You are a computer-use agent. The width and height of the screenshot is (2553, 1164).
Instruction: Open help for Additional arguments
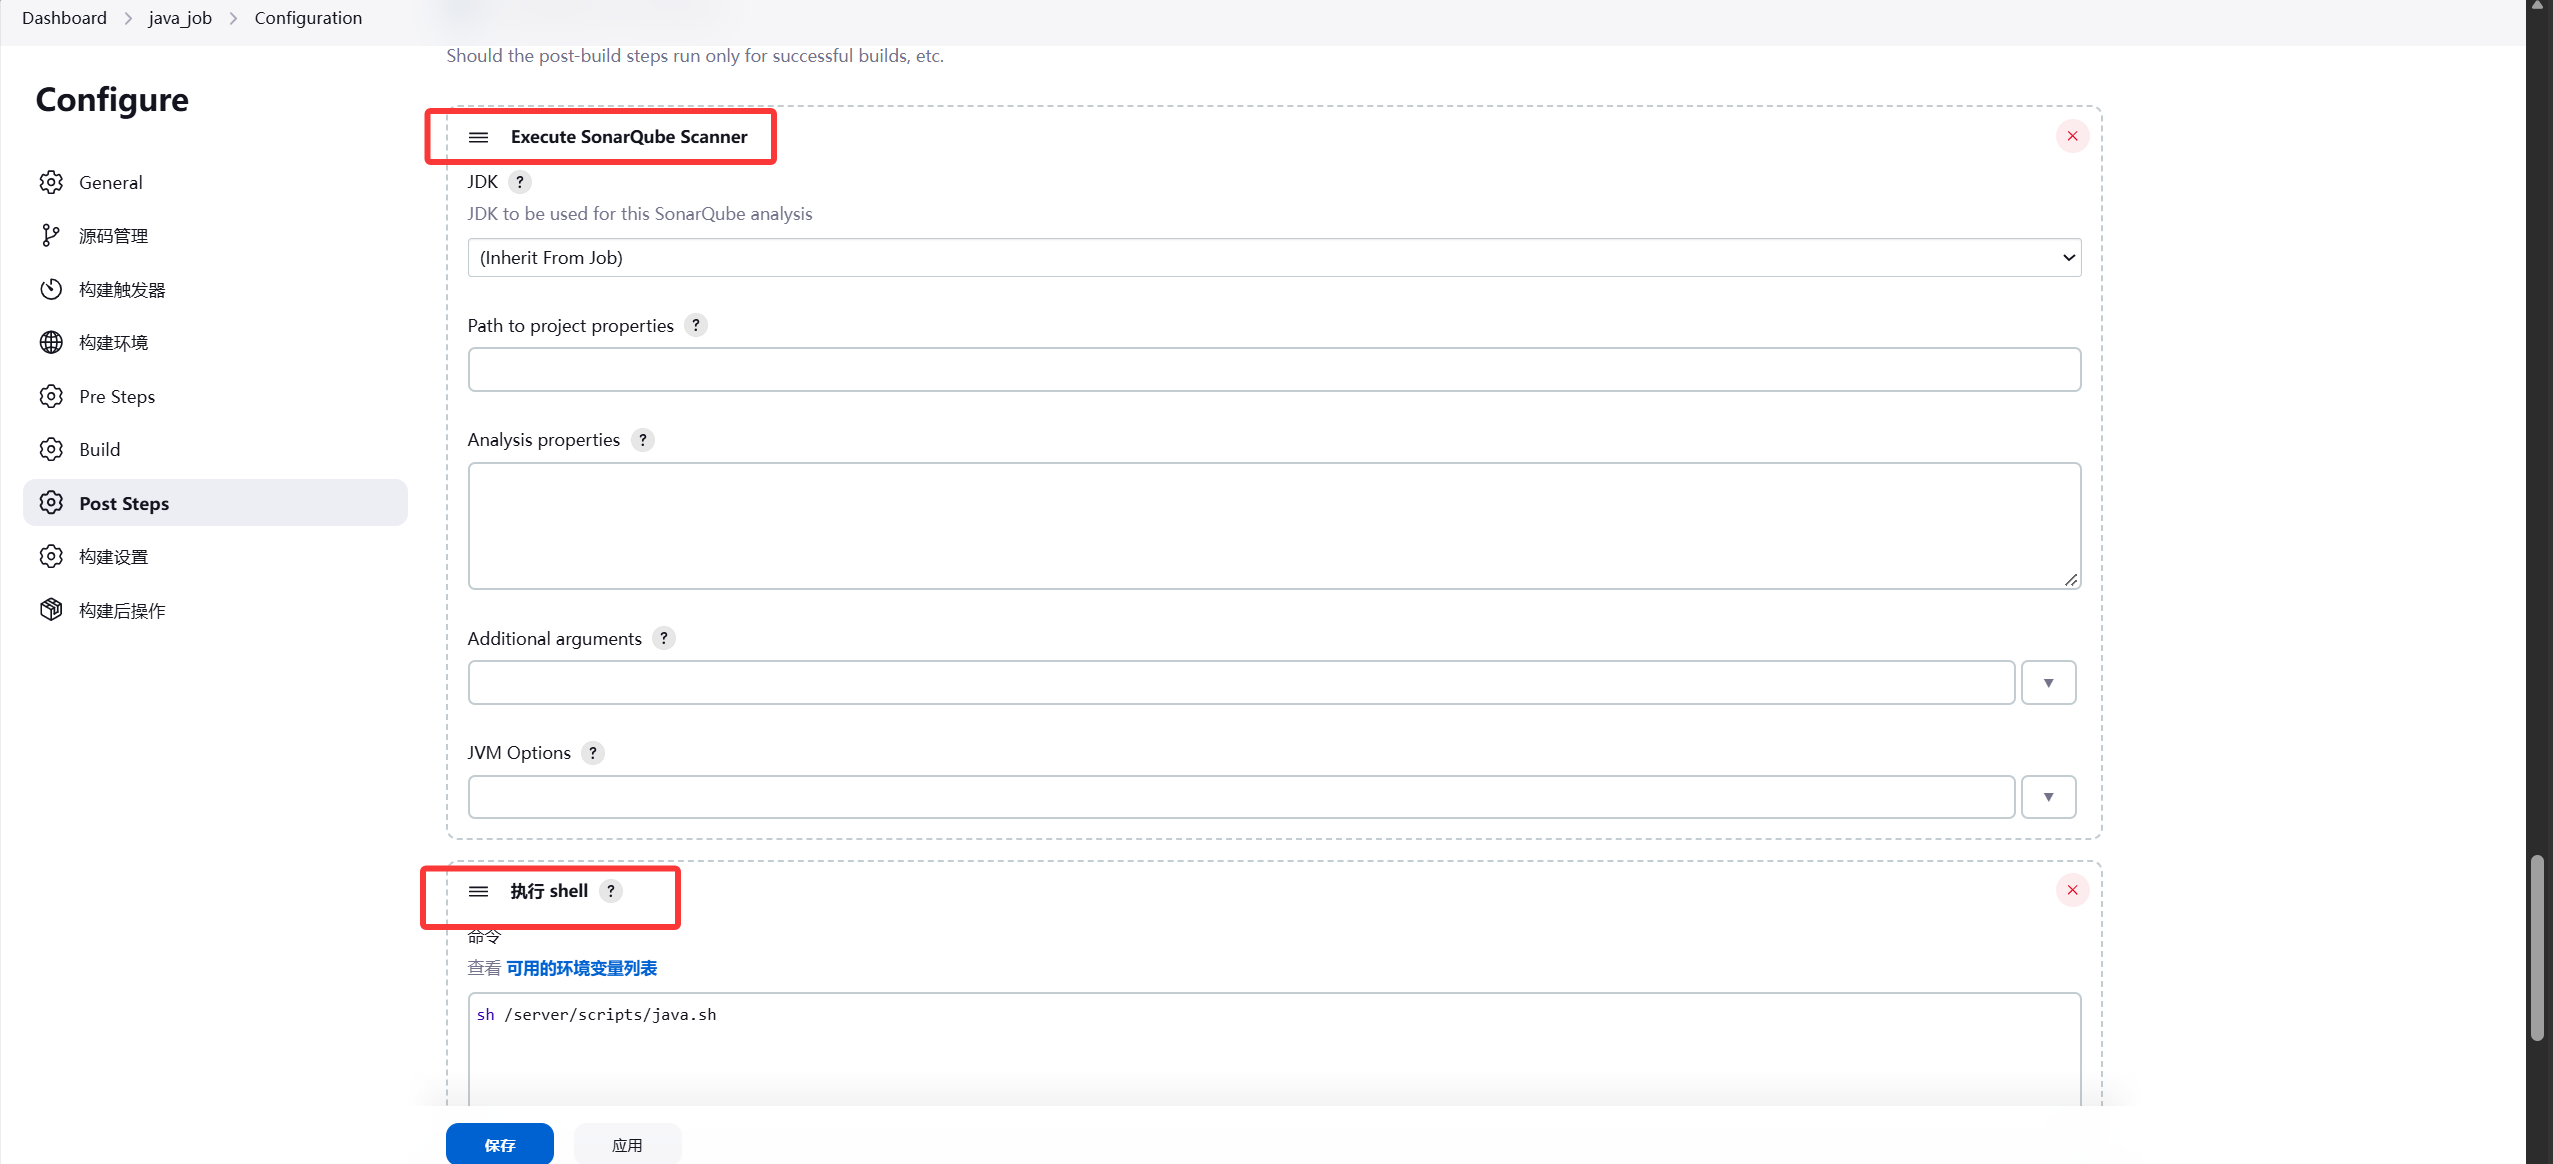[664, 638]
